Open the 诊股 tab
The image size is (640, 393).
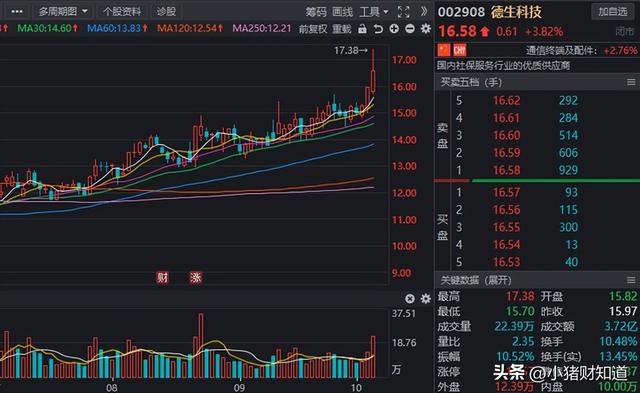click(166, 11)
